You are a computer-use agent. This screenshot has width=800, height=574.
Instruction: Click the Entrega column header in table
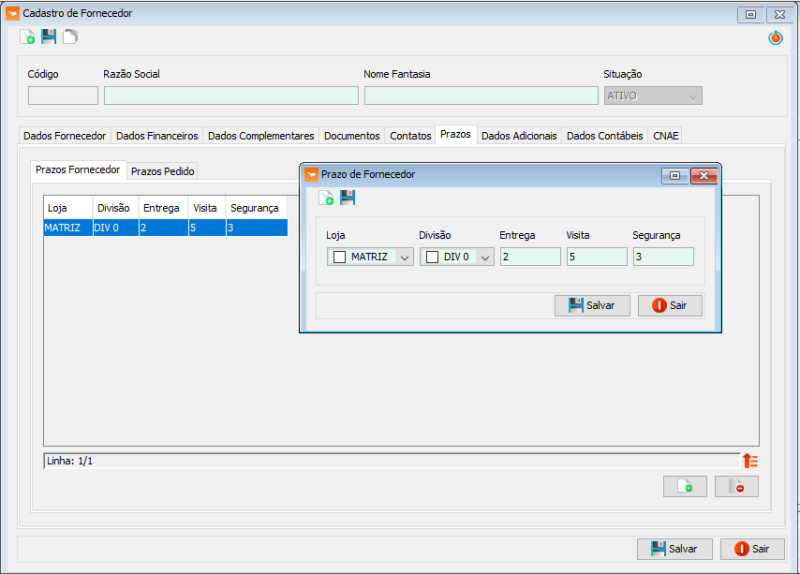coord(163,208)
